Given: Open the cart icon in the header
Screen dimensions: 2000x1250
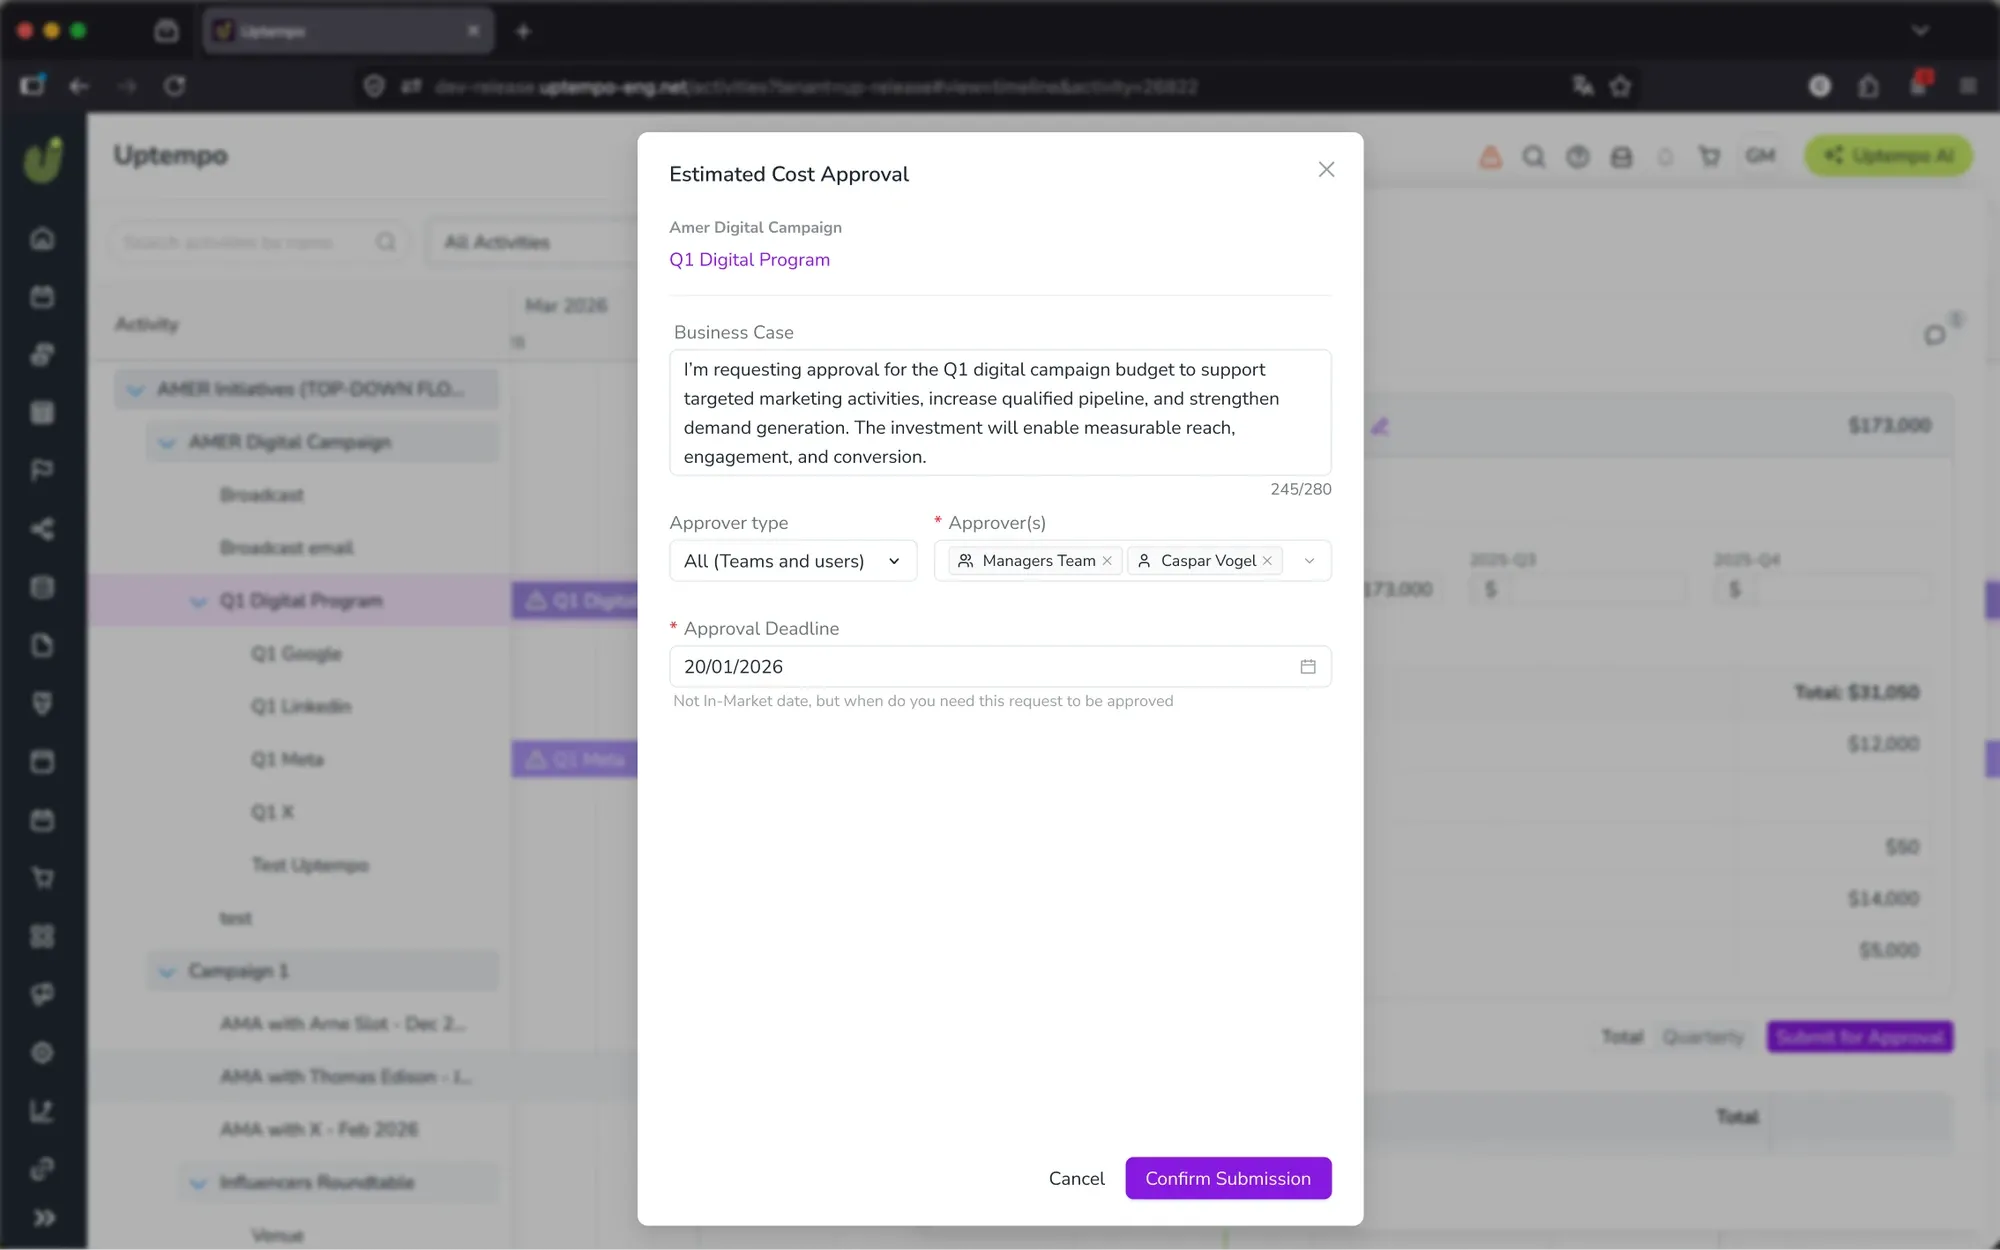Looking at the screenshot, I should 1709,156.
